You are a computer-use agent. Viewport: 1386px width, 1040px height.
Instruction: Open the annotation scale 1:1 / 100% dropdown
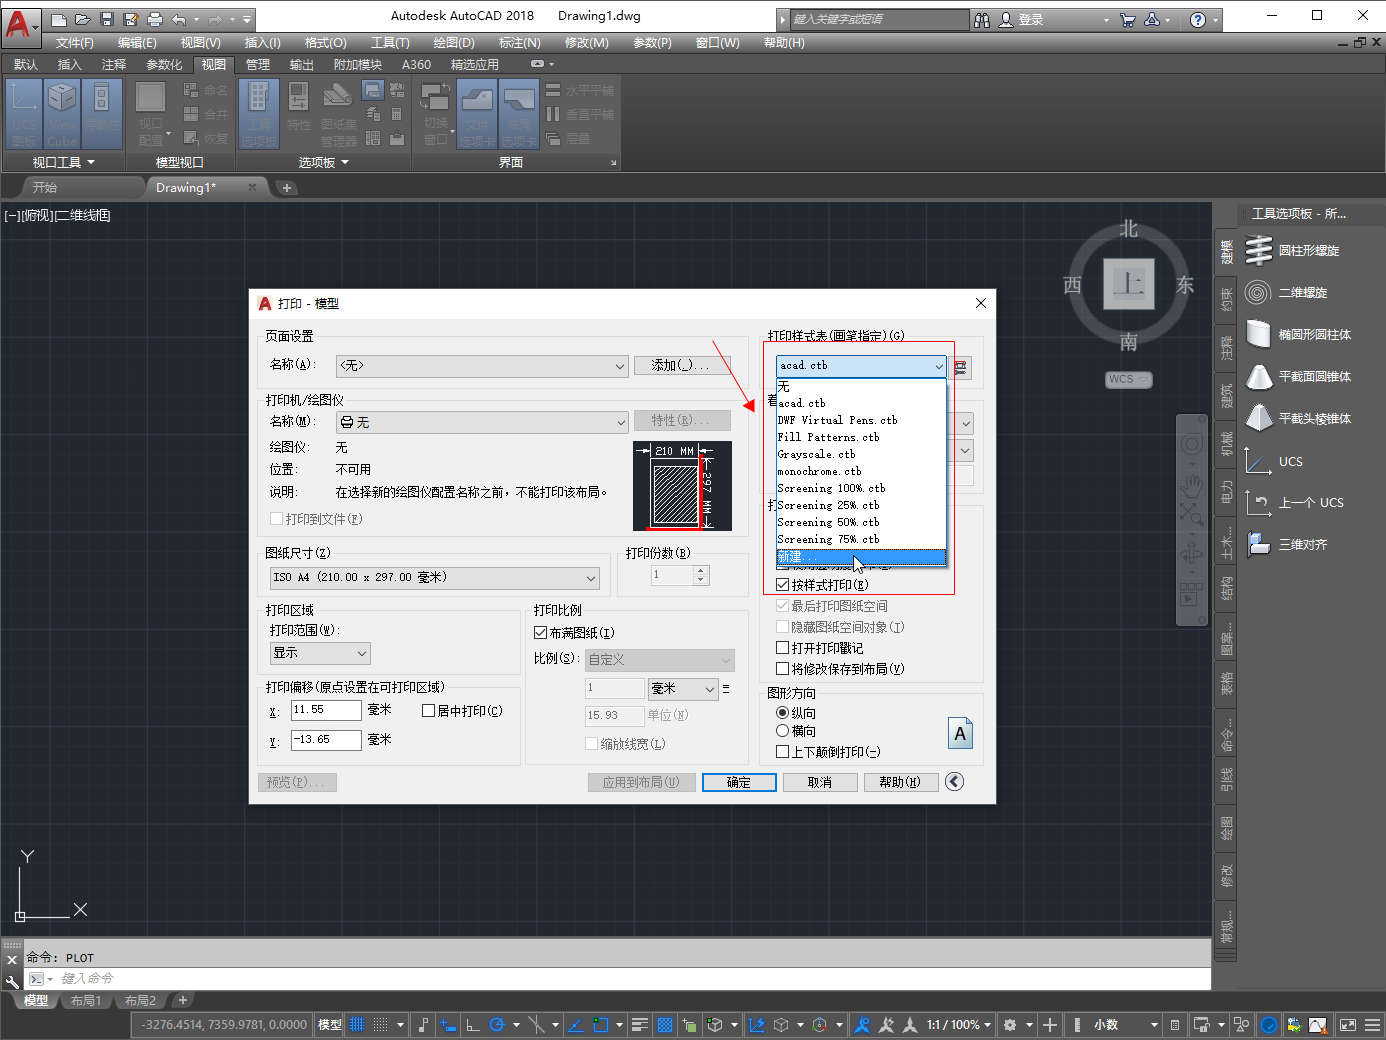point(959,1024)
